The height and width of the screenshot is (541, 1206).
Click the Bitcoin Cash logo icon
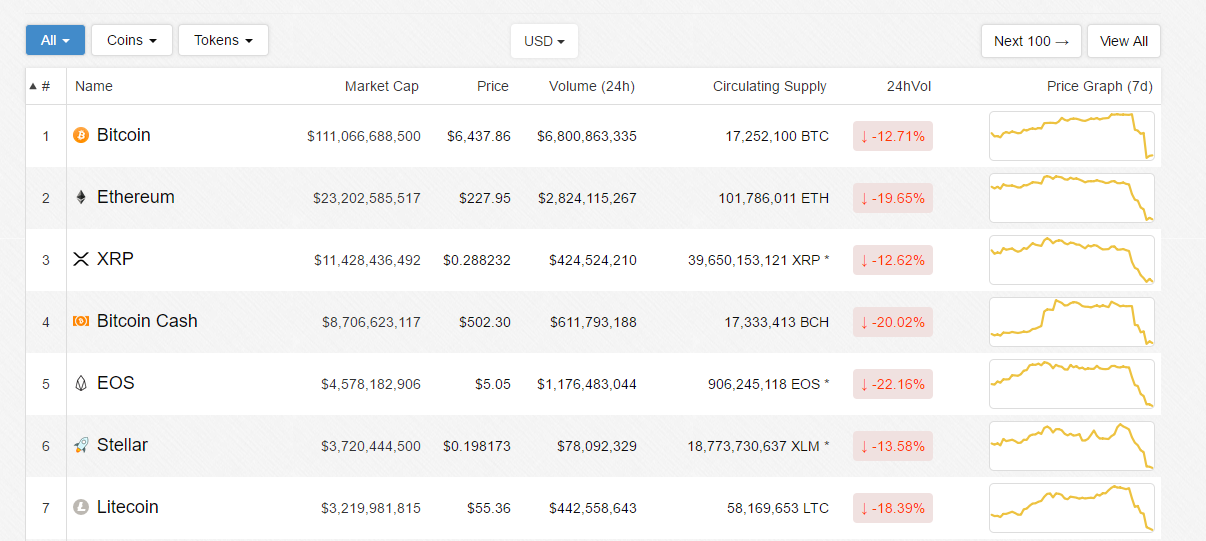81,321
